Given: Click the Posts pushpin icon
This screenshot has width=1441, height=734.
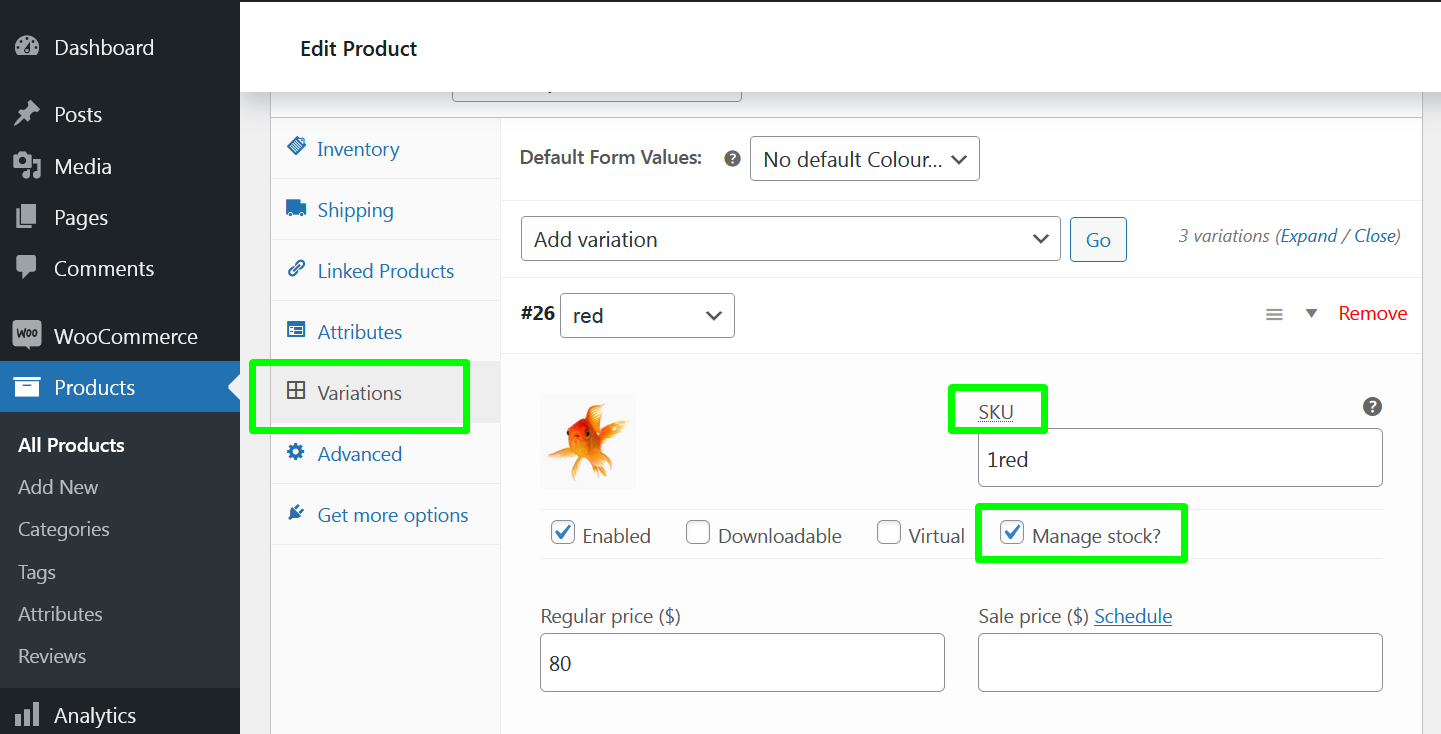Looking at the screenshot, I should coord(27,114).
